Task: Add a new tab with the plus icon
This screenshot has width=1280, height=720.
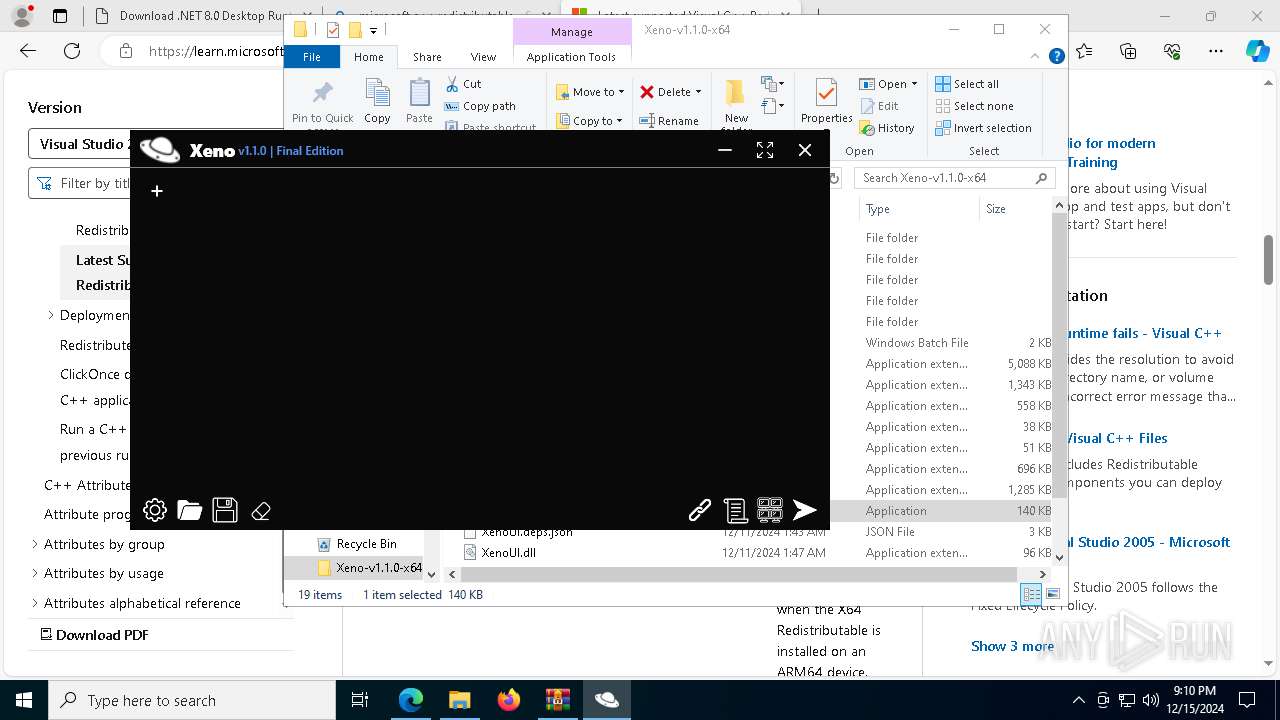Action: [157, 191]
